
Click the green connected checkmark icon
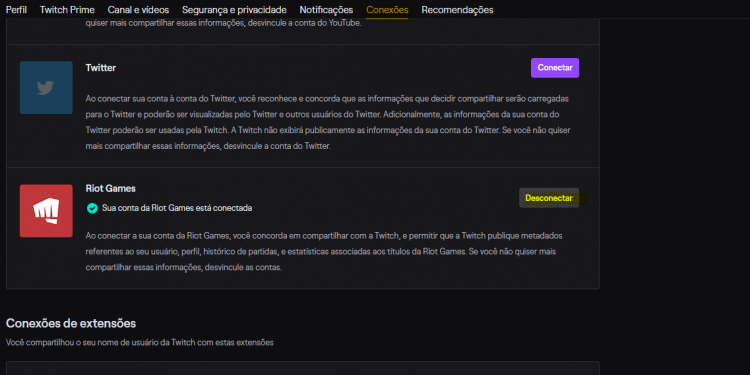tap(92, 209)
